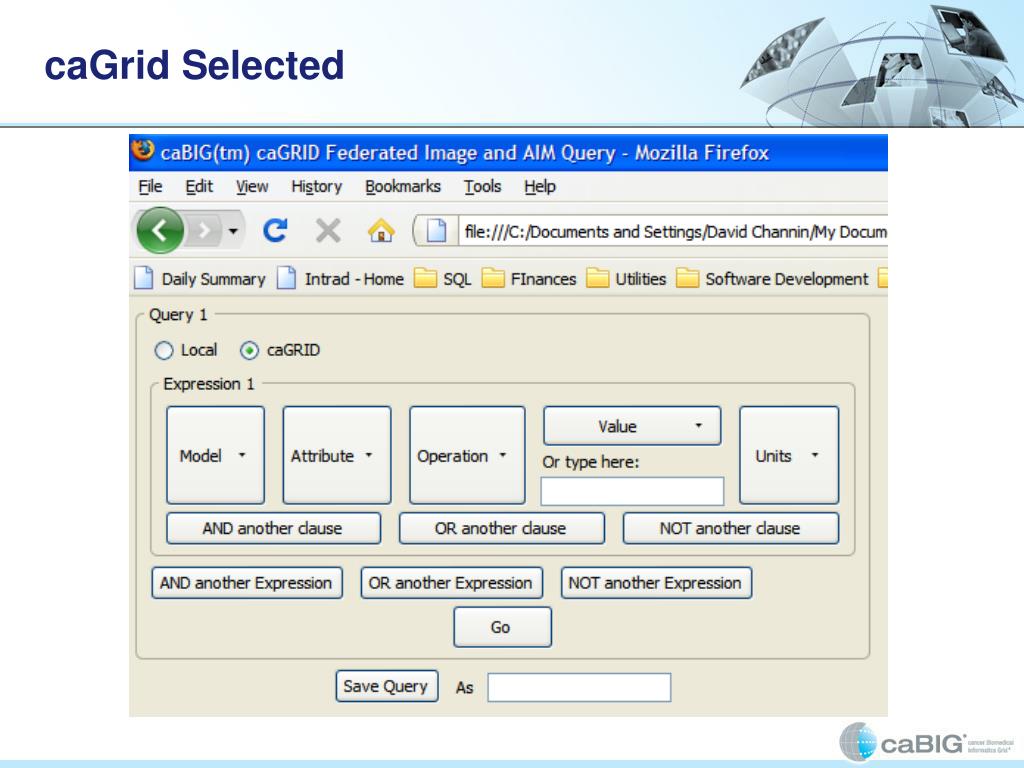
Task: Go to the Home page via house icon
Action: coord(381,231)
